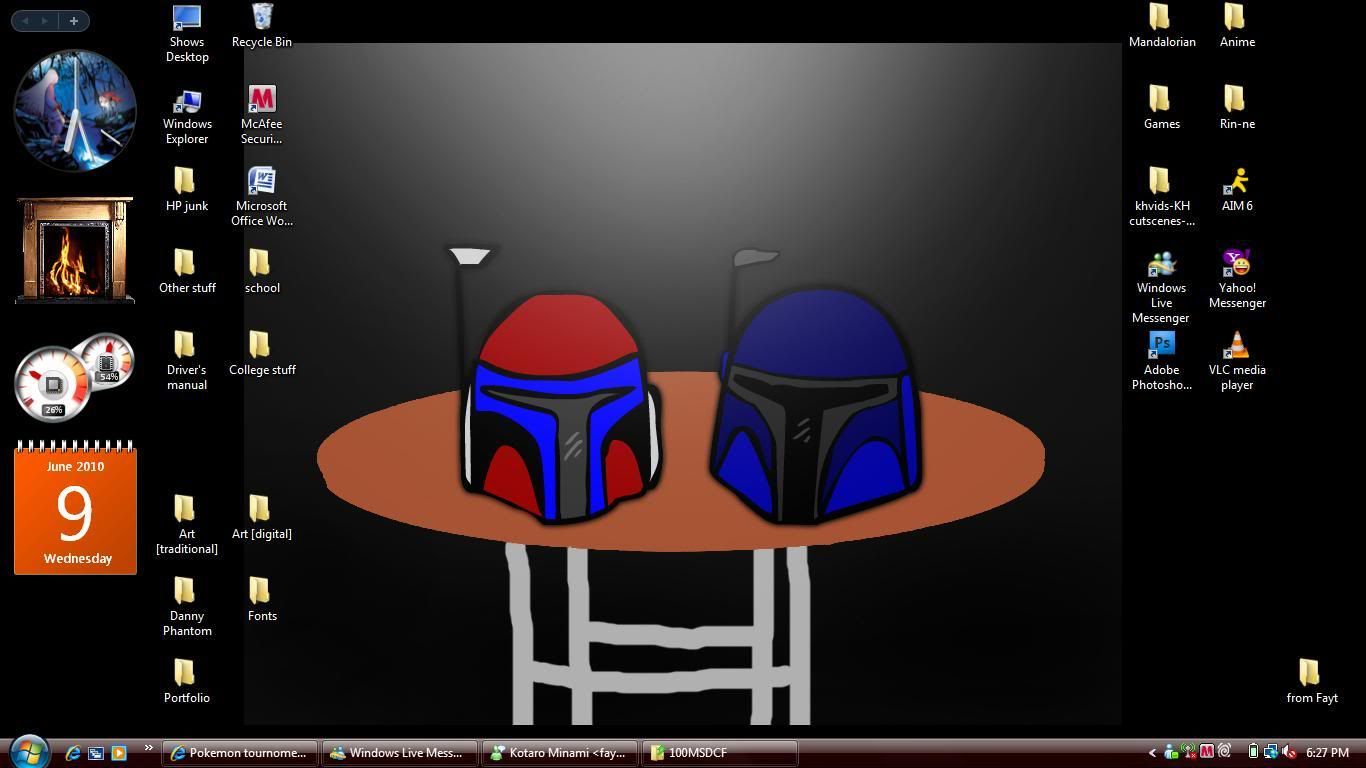The height and width of the screenshot is (768, 1366).
Task: Select the Driver's manual folder
Action: coord(187,362)
